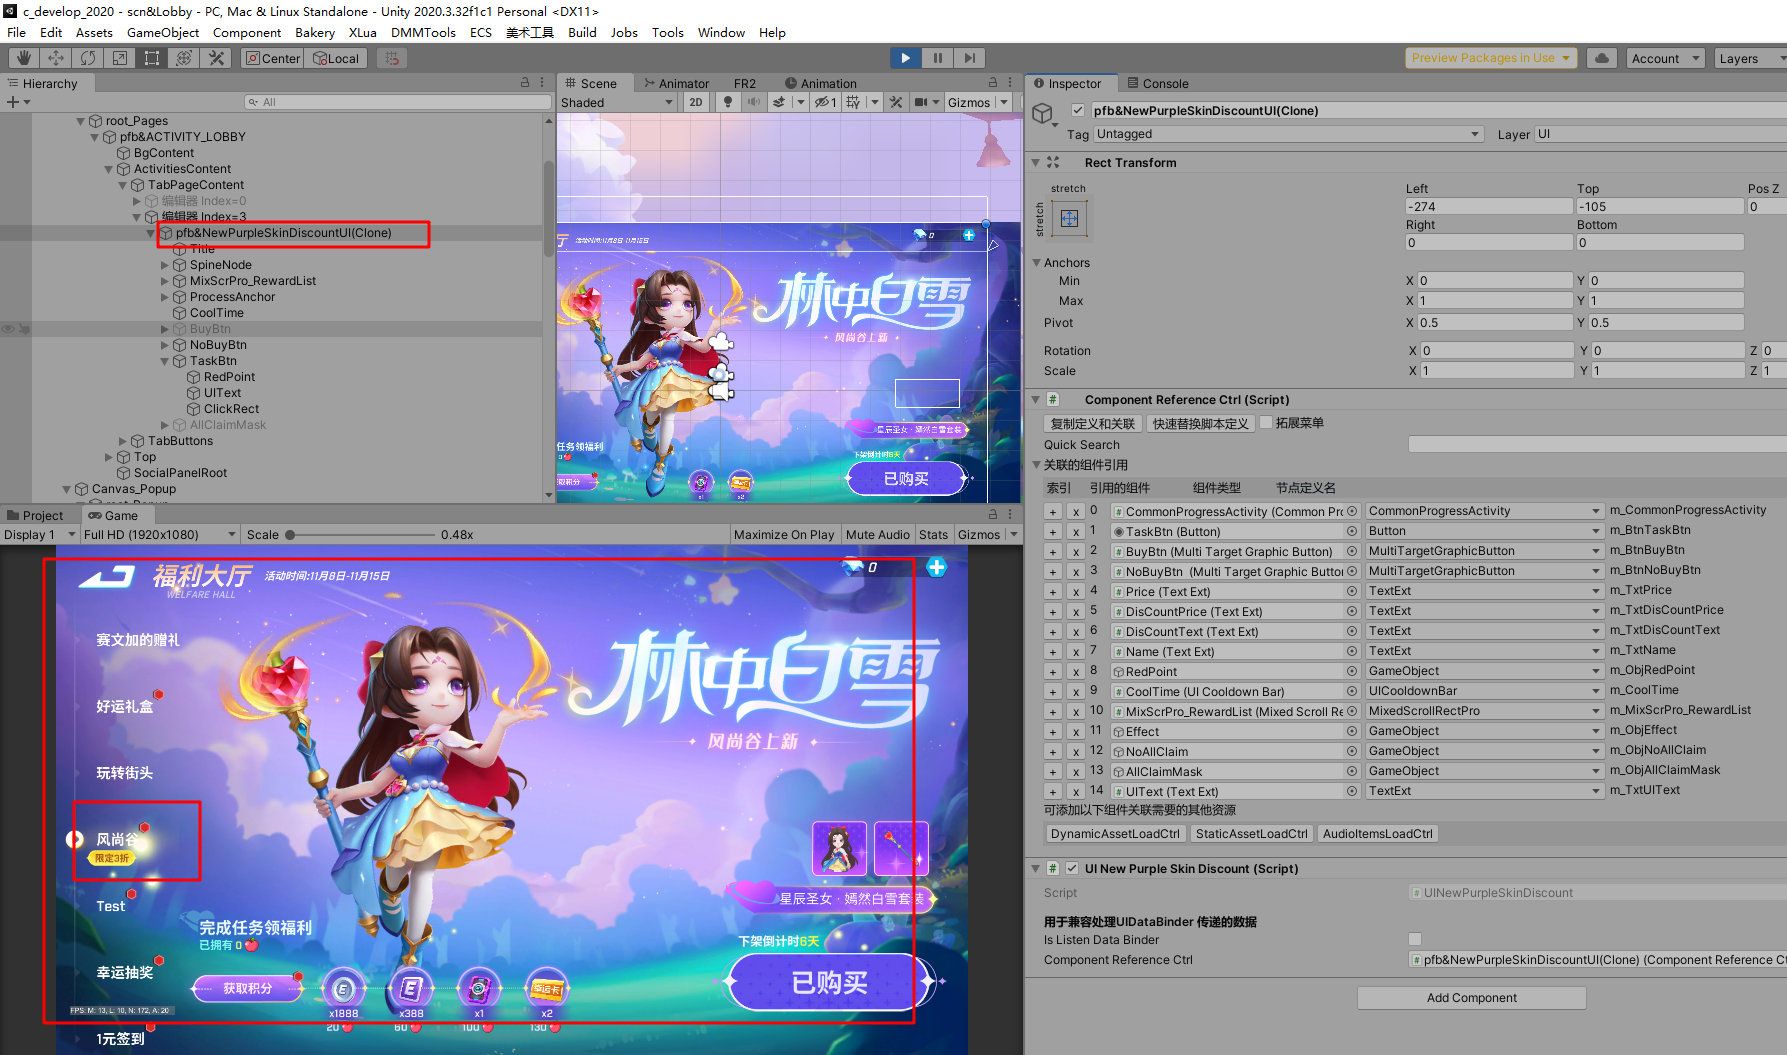Open the custom editor tools button

pyautogui.click(x=216, y=58)
